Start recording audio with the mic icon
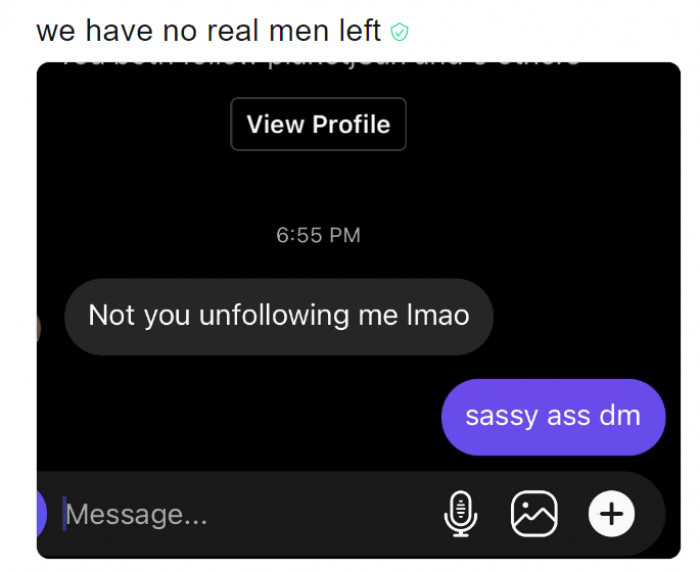This screenshot has width=700, height=572. pos(461,514)
